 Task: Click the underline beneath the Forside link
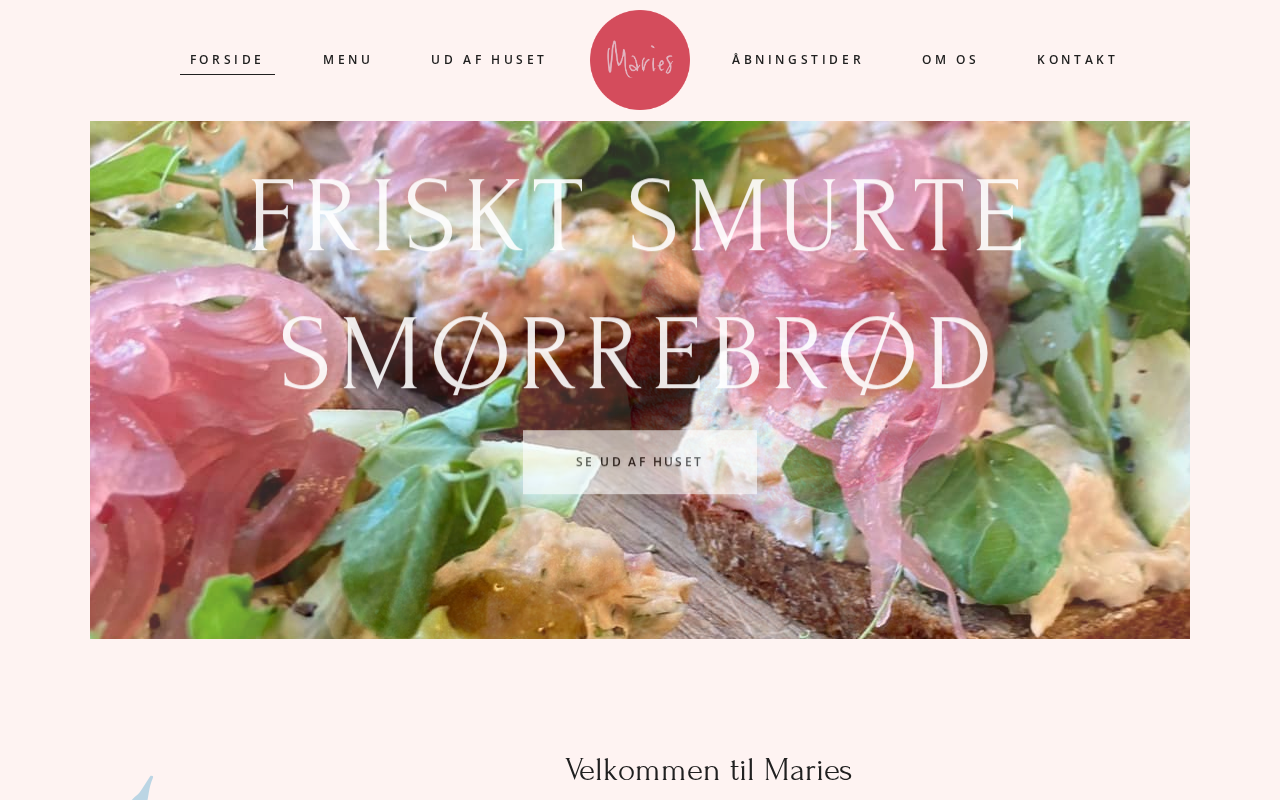tap(227, 74)
